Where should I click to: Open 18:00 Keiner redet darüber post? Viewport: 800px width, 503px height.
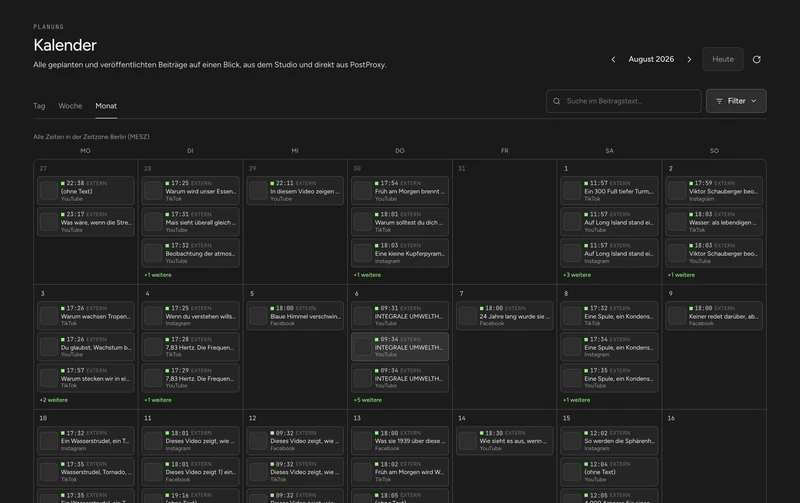click(714, 316)
